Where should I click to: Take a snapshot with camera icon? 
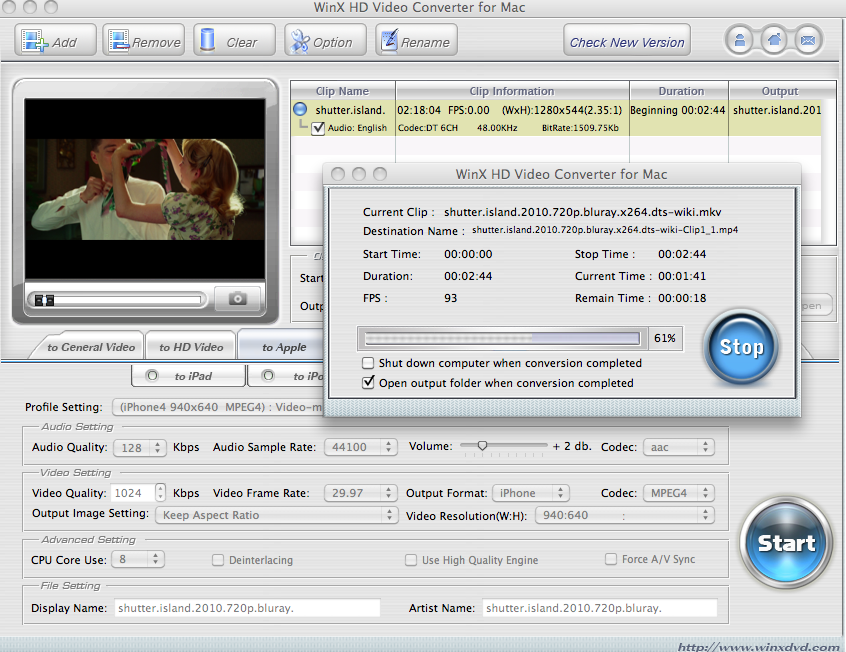tap(237, 298)
